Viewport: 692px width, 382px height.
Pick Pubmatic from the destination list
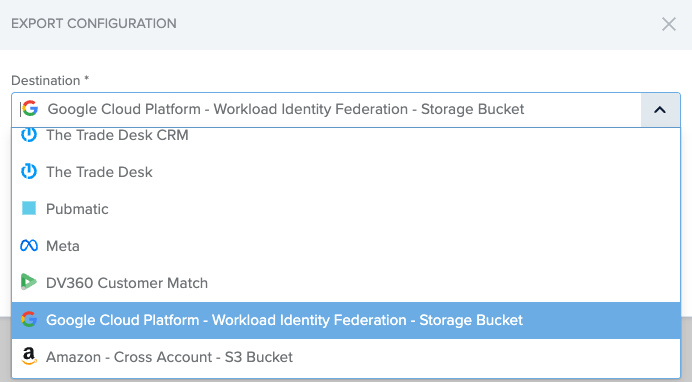point(346,209)
